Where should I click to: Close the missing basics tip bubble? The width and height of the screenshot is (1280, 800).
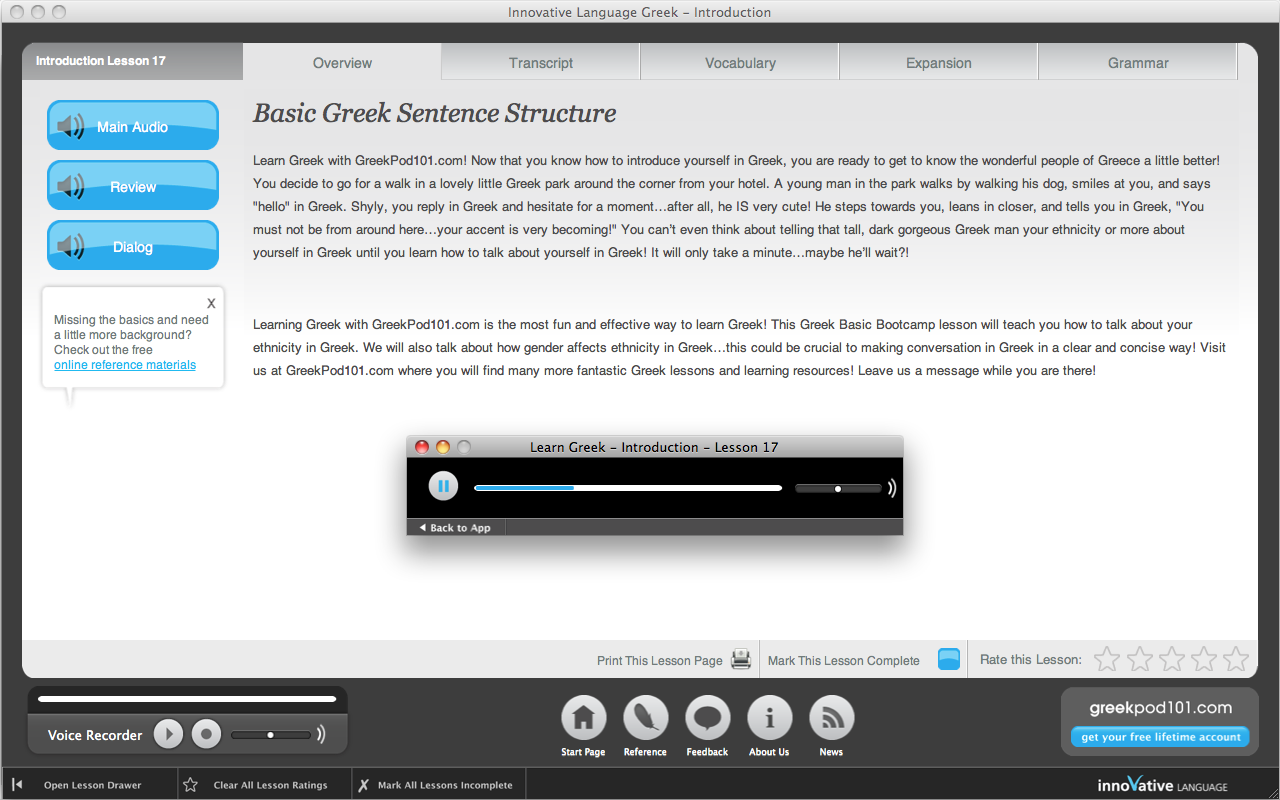pyautogui.click(x=211, y=303)
